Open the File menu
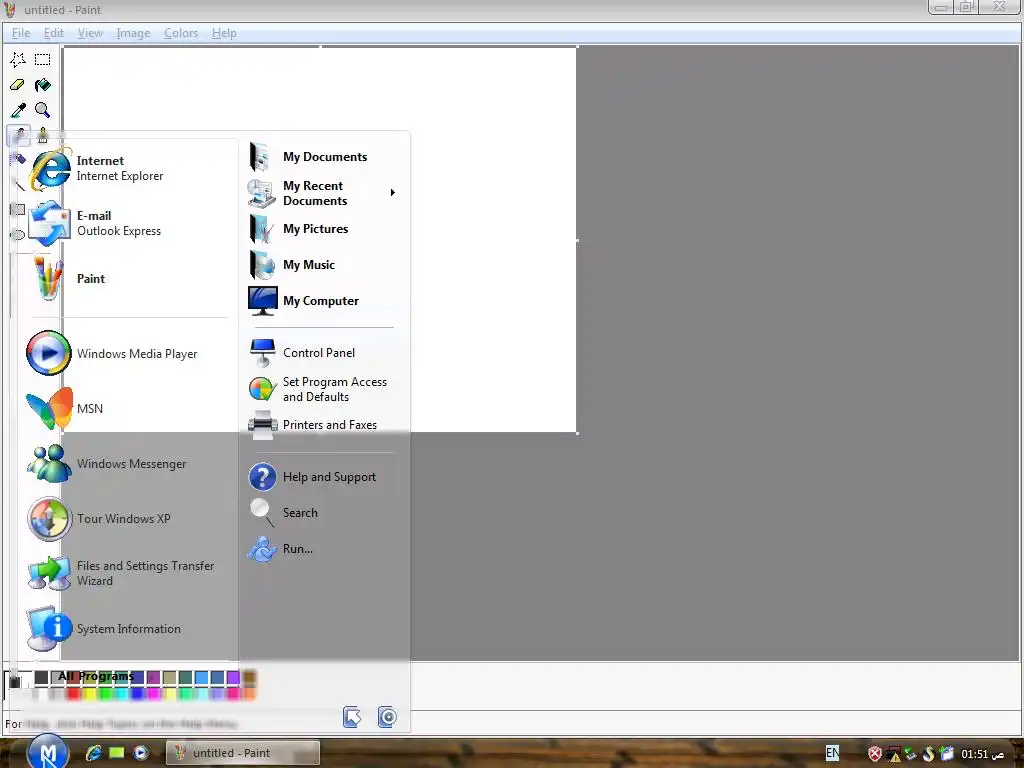 (x=21, y=33)
